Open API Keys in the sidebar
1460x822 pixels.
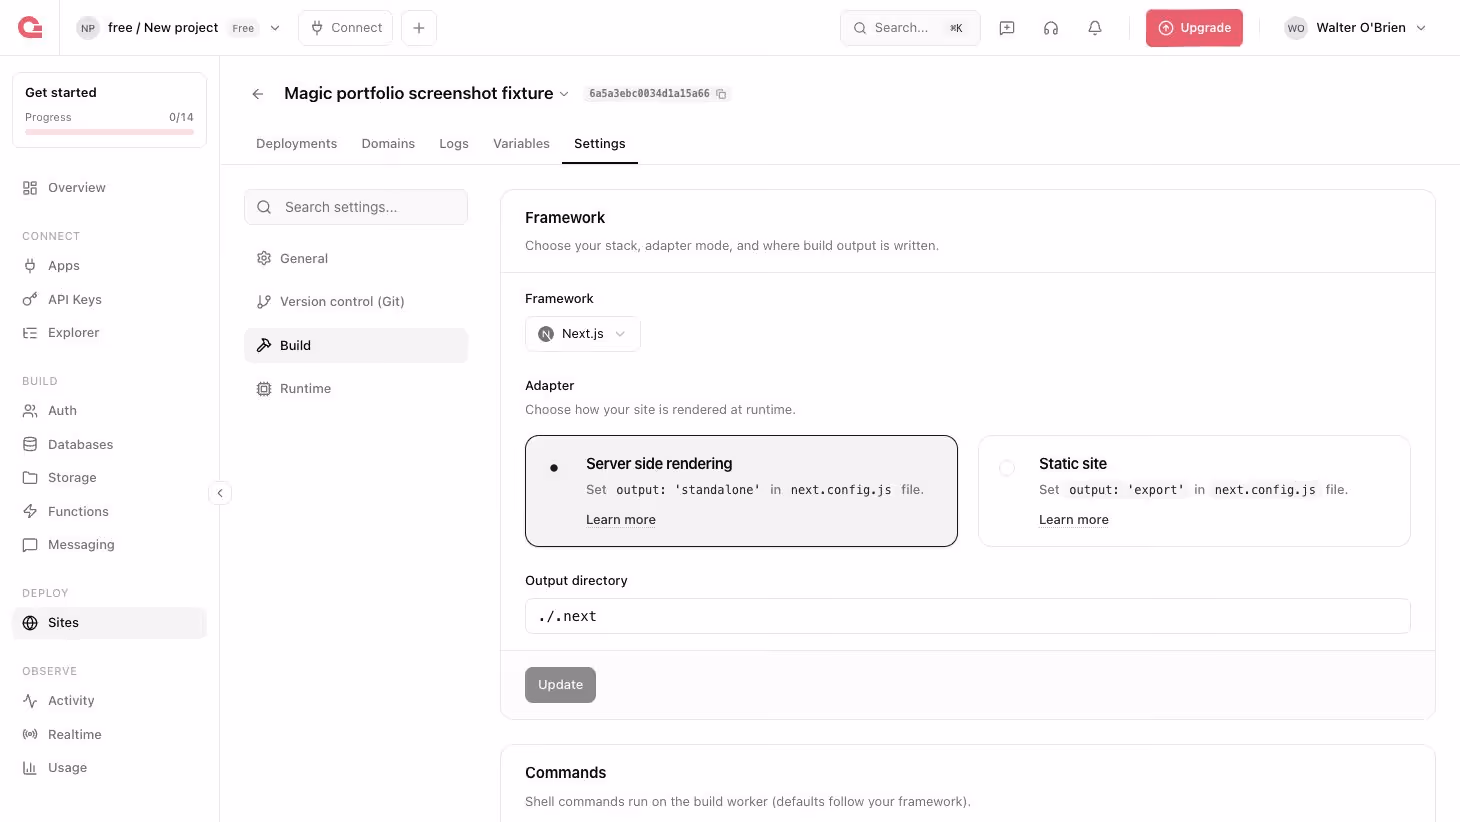(x=109, y=300)
